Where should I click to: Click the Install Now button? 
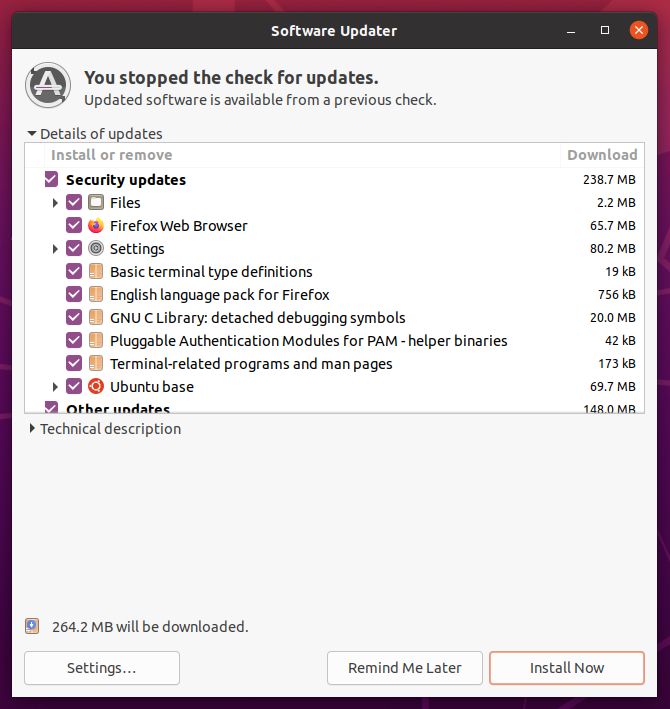tap(566, 668)
